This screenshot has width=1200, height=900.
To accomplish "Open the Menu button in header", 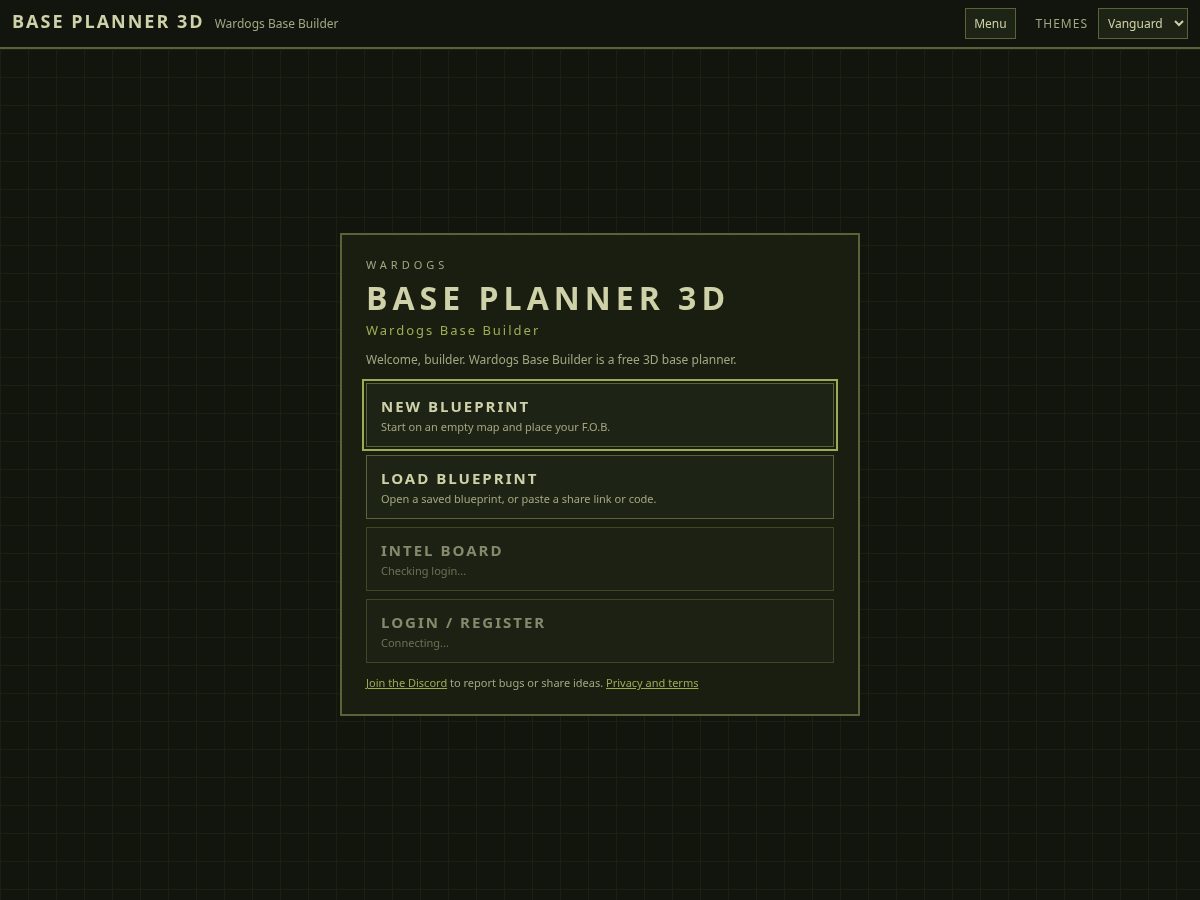I will click(990, 23).
